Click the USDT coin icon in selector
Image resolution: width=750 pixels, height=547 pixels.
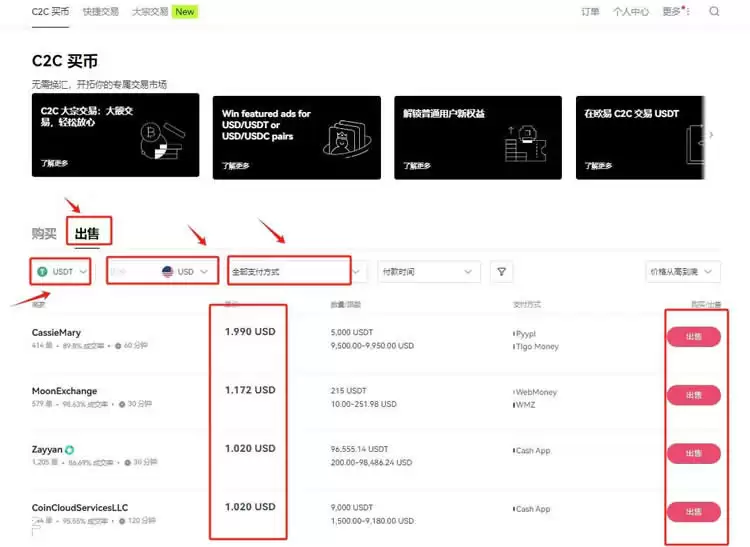tap(42, 271)
